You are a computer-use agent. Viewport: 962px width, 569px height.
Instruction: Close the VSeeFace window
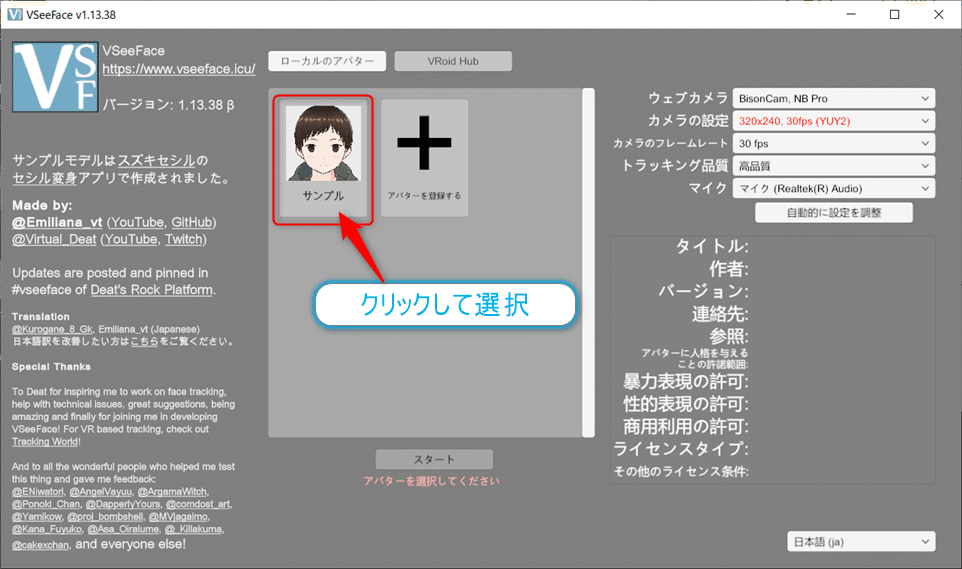[939, 14]
